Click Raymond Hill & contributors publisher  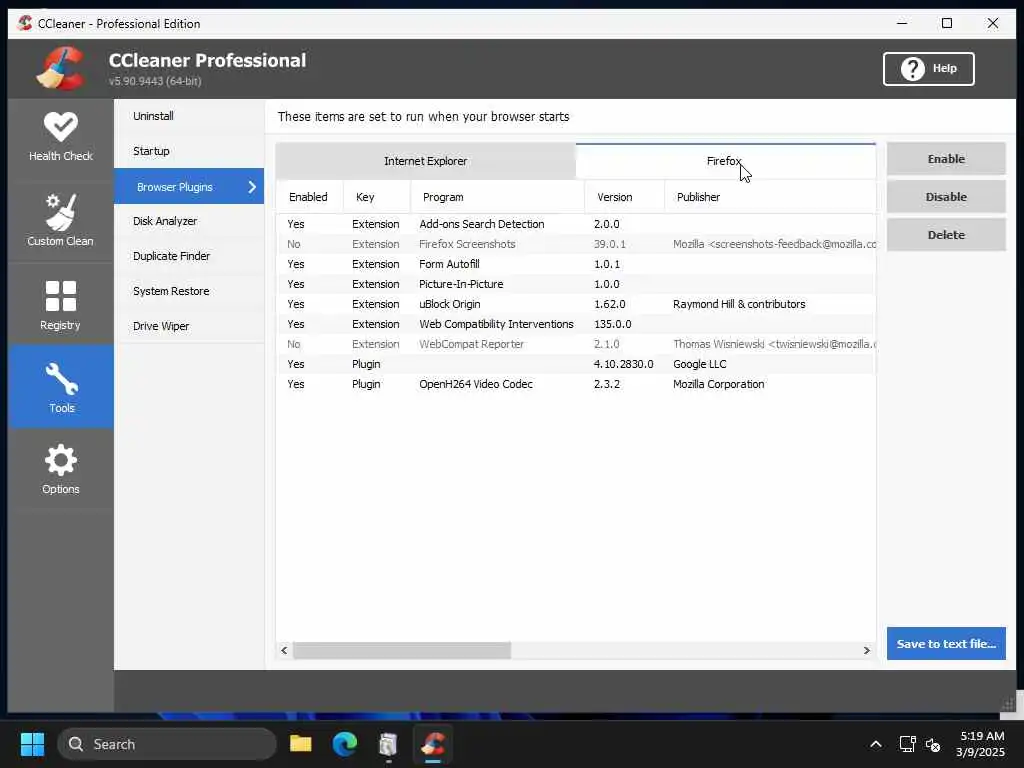click(739, 304)
